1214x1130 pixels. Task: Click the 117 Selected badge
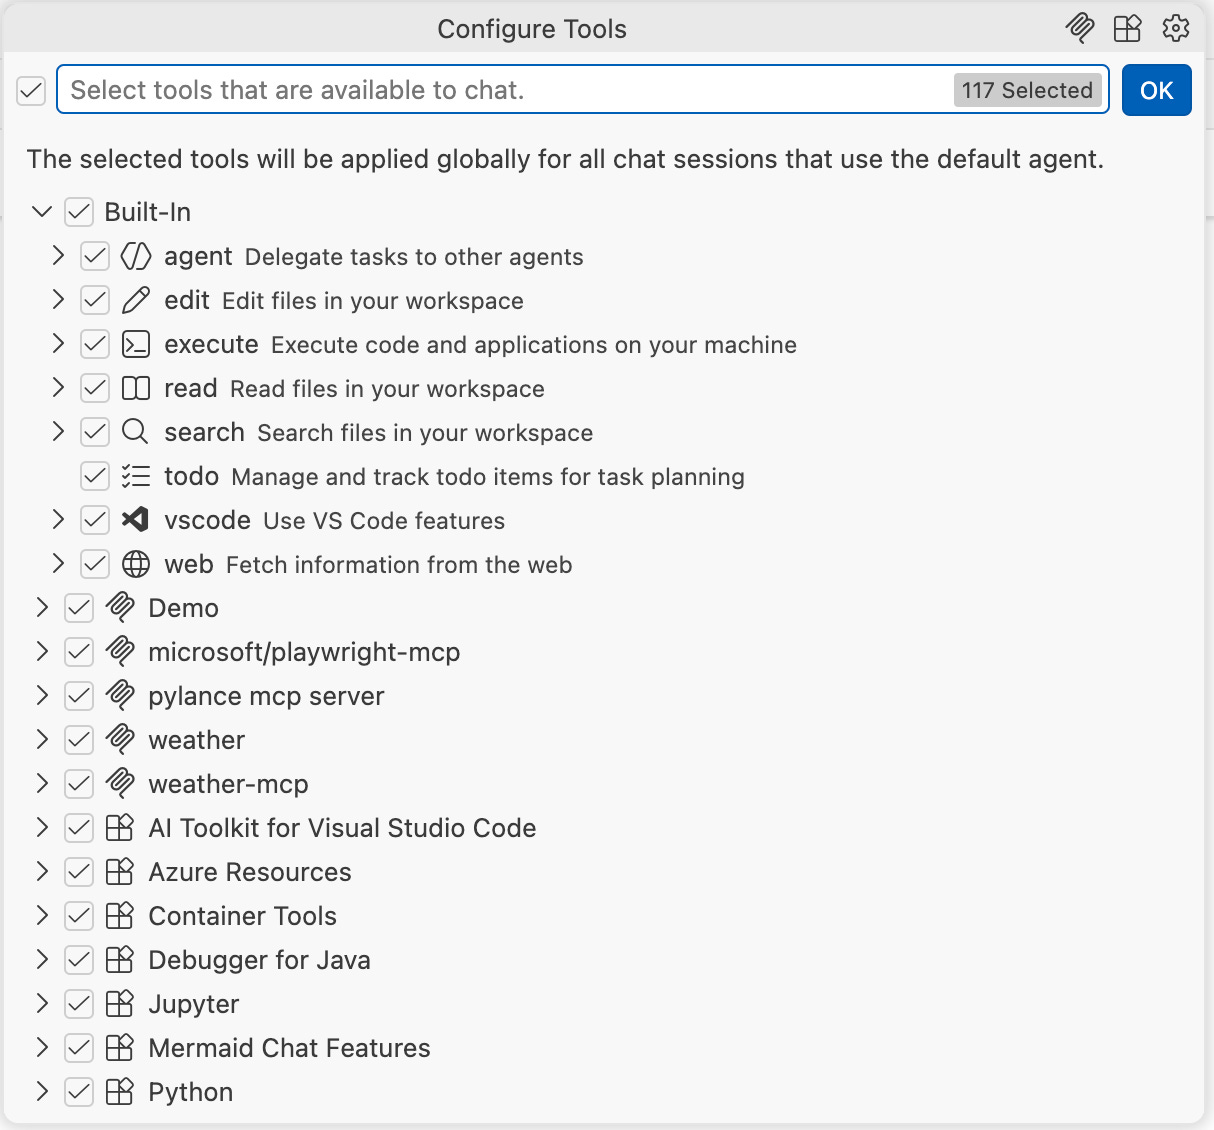coord(1027,90)
